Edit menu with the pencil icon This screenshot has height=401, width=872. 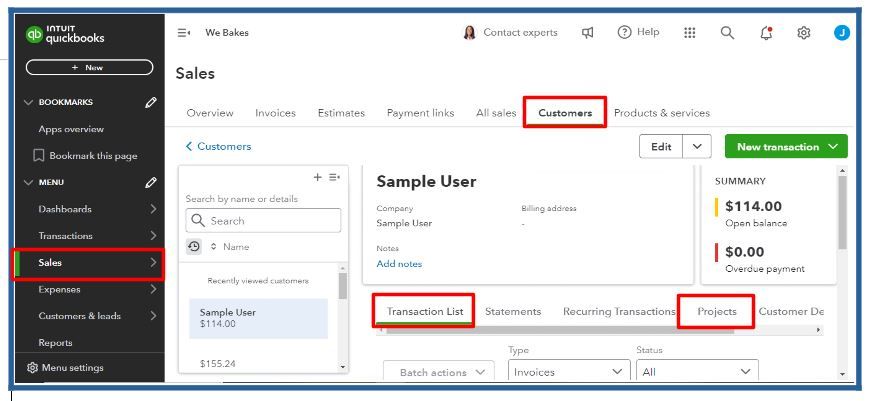point(151,182)
